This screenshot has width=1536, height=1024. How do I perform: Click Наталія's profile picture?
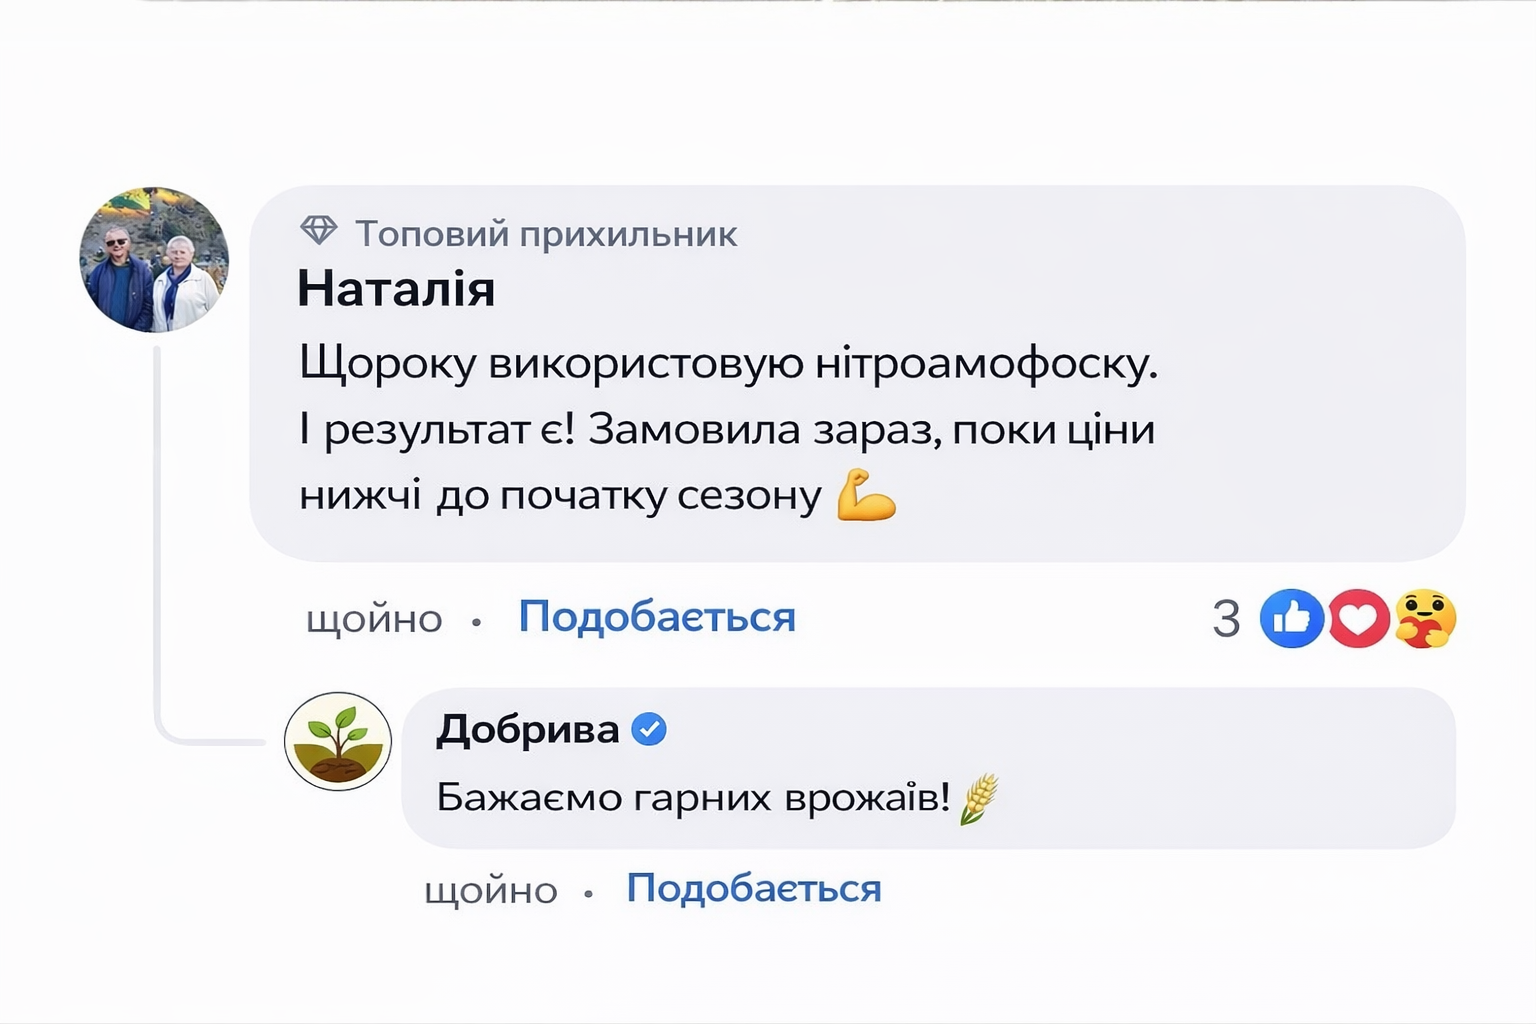(154, 259)
